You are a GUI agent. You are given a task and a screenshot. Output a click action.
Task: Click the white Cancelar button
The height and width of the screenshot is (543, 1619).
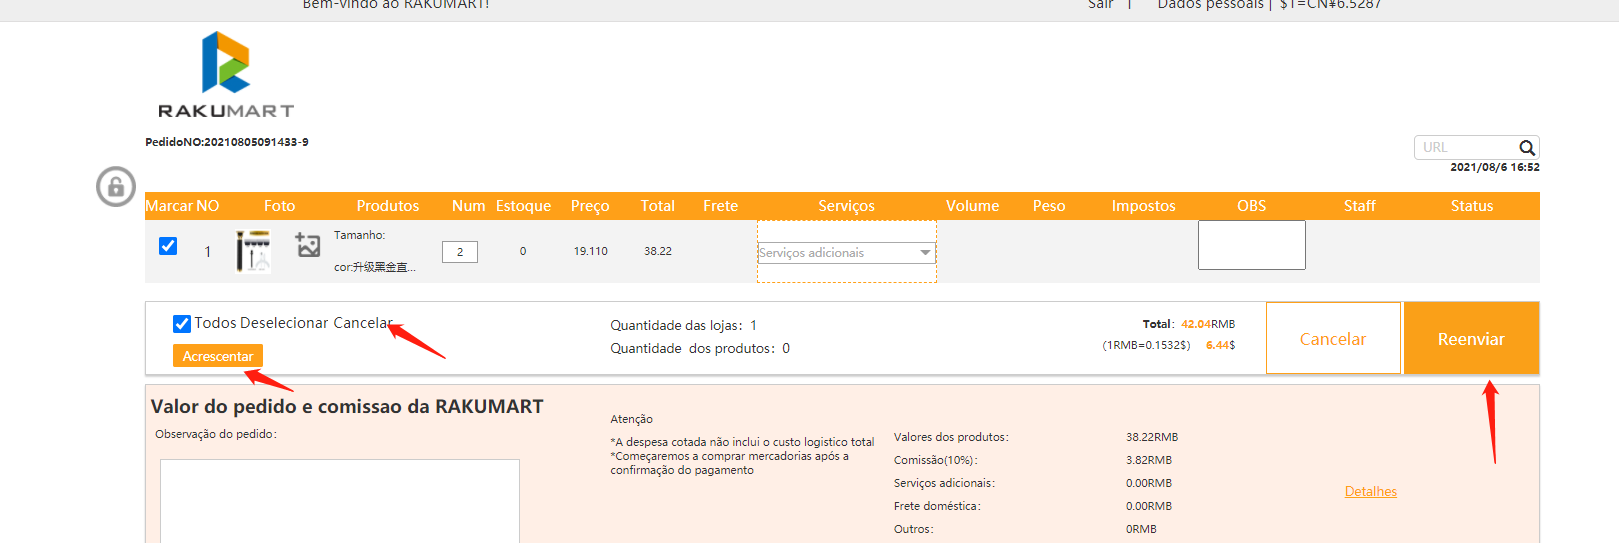tap(1333, 339)
